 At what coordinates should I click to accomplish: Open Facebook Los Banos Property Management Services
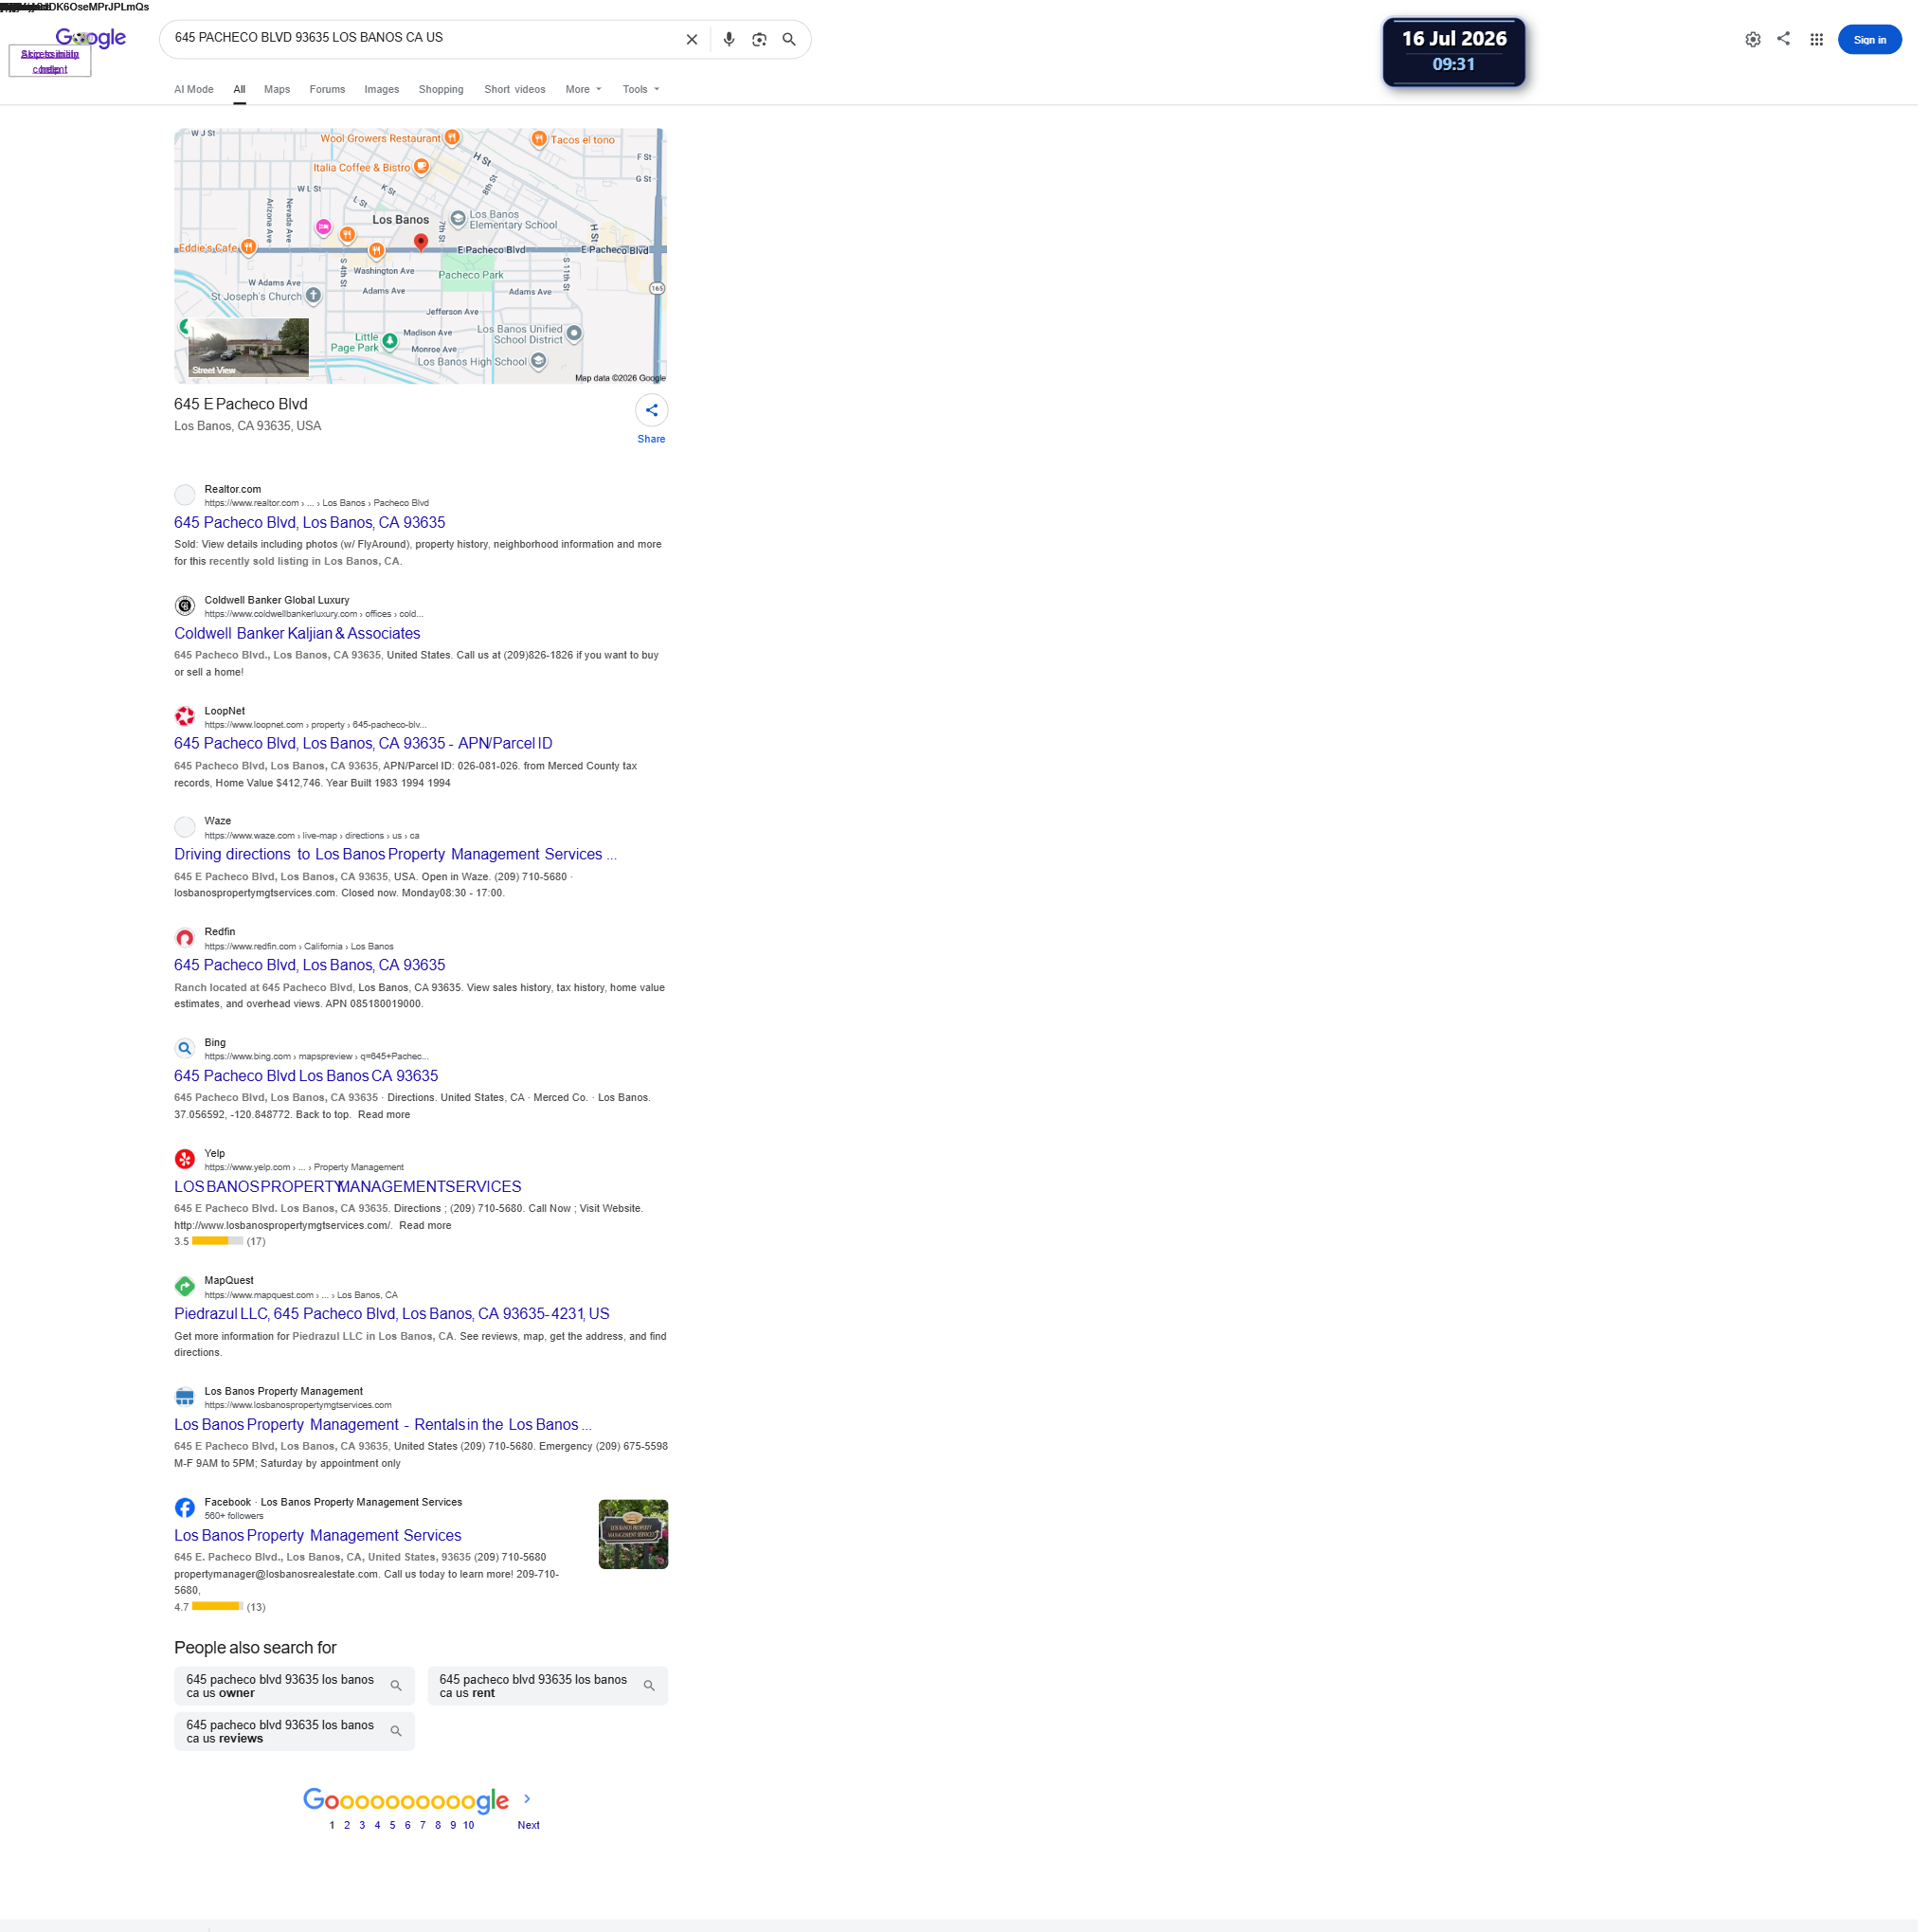pyautogui.click(x=320, y=1544)
